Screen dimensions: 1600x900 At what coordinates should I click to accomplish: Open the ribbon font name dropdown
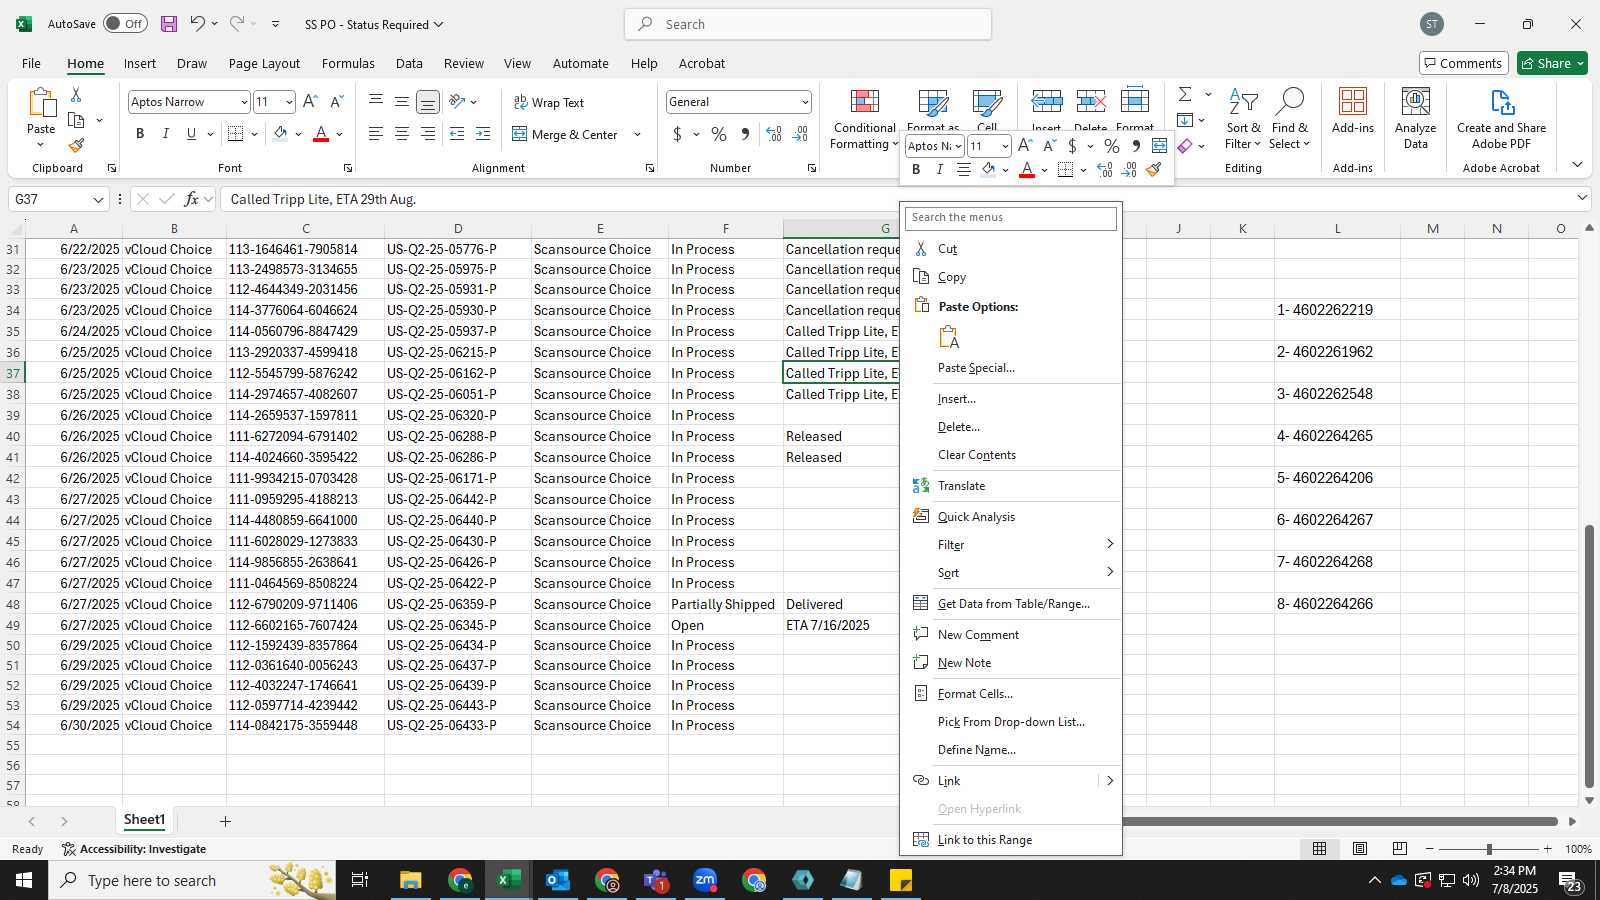[x=243, y=102]
